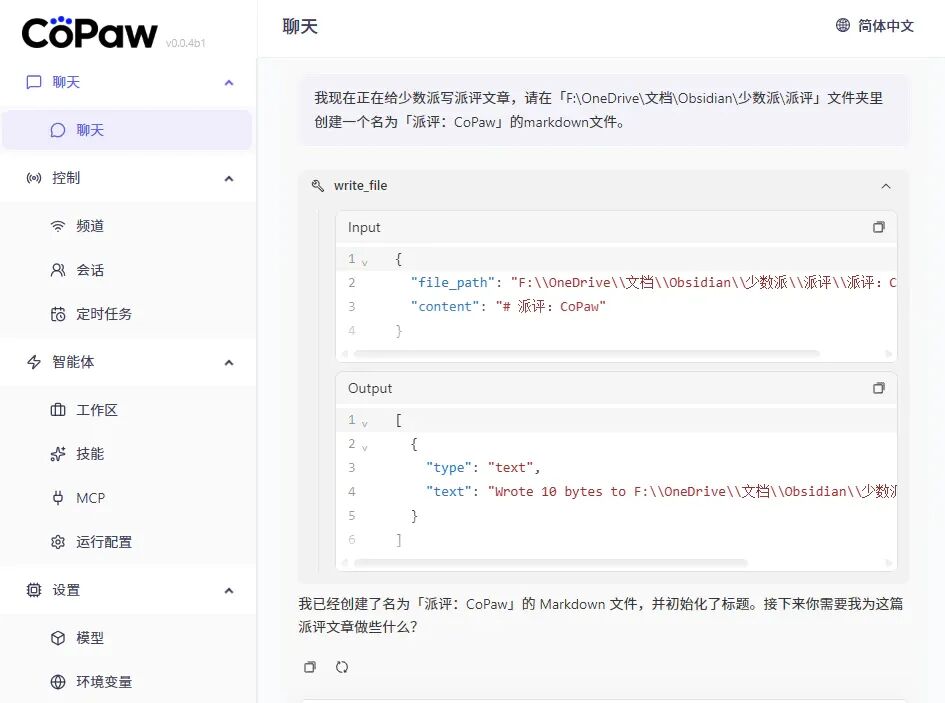Click the Output horizontal scrollbar
Screen dimensions: 945x703
pyautogui.click(x=551, y=563)
